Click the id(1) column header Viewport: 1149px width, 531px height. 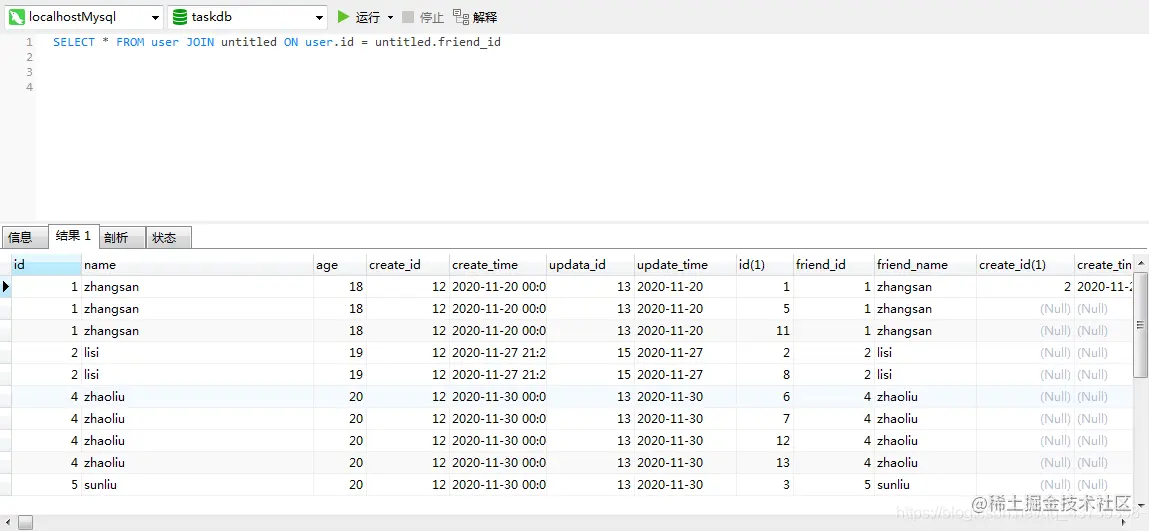click(x=765, y=264)
